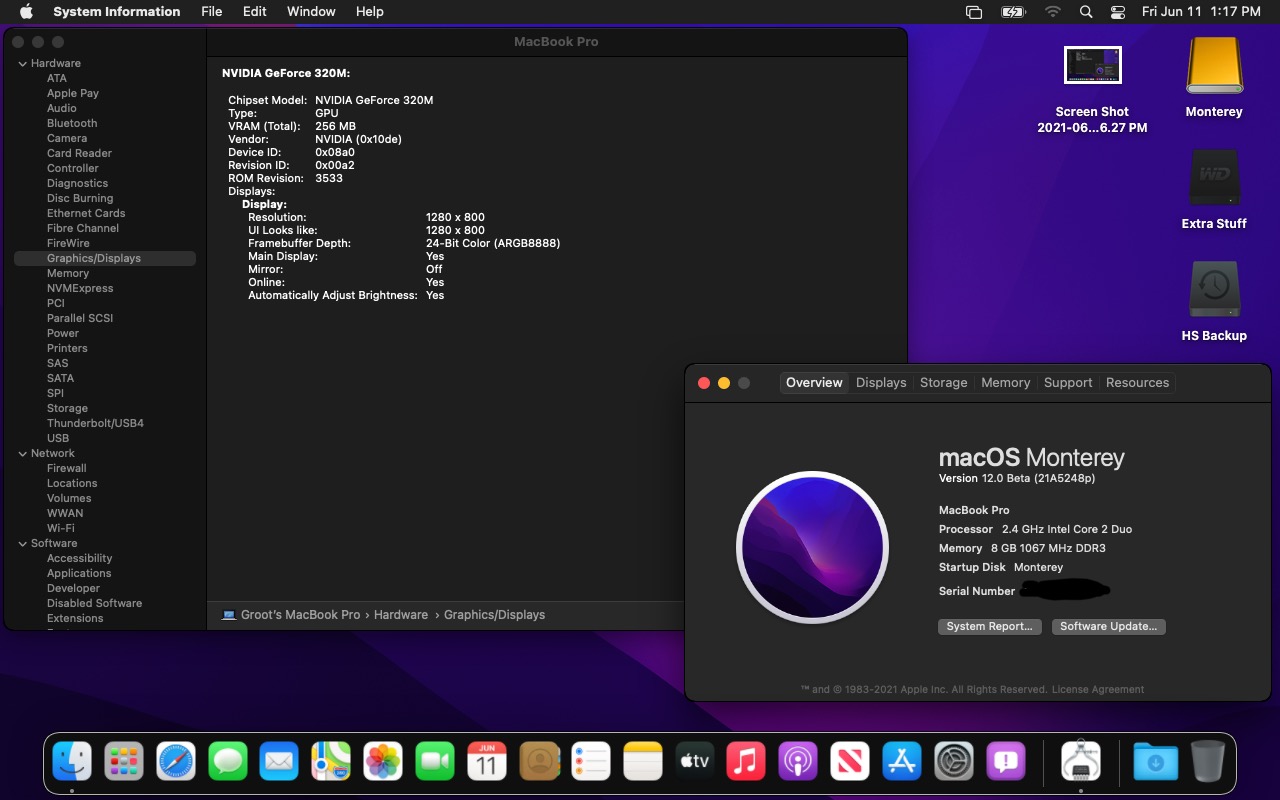1280x800 pixels.
Task: Open Launchpad in the Dock
Action: (x=124, y=762)
